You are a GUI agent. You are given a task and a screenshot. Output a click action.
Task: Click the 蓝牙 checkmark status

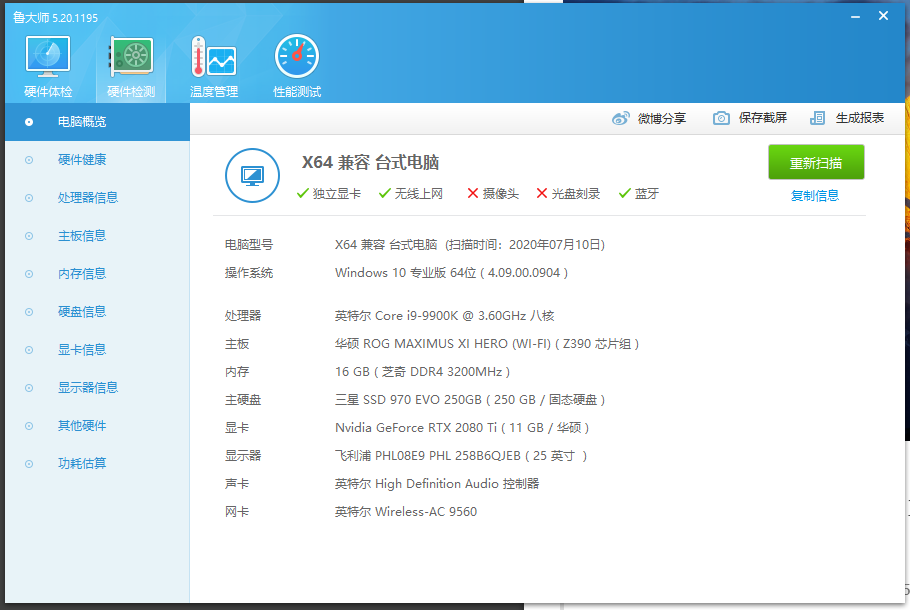pos(639,194)
